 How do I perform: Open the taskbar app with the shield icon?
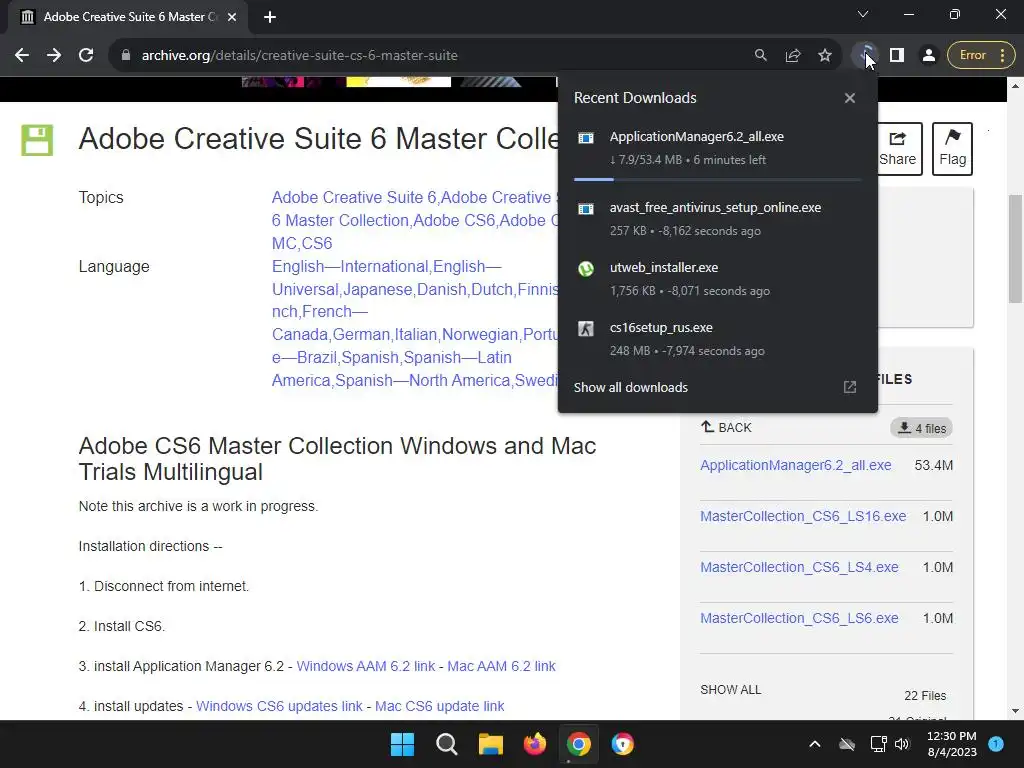click(622, 744)
